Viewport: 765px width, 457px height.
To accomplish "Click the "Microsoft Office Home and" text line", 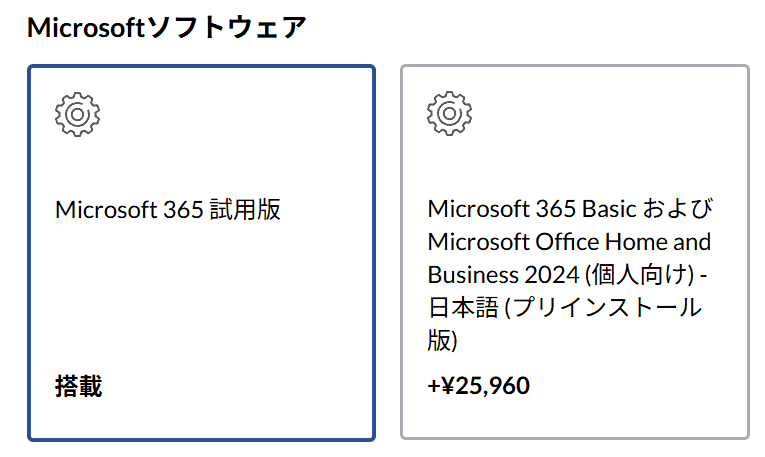I will click(569, 242).
